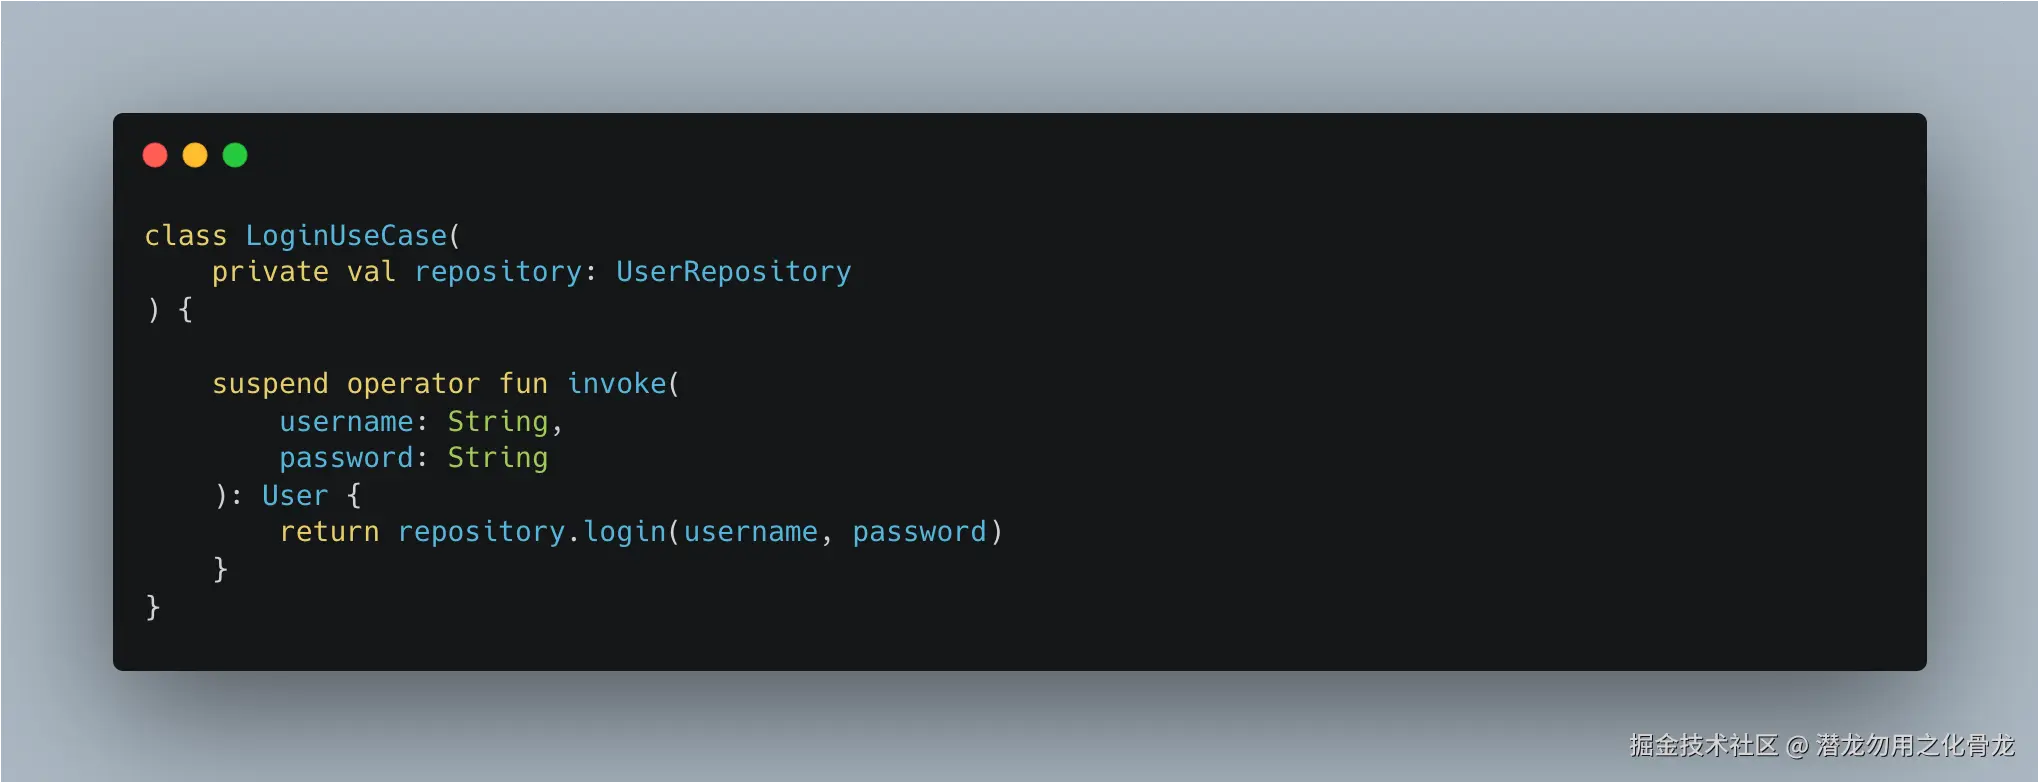This screenshot has height=782, width=2038.
Task: Click the username parameter declaration in invoke
Action: (346, 422)
